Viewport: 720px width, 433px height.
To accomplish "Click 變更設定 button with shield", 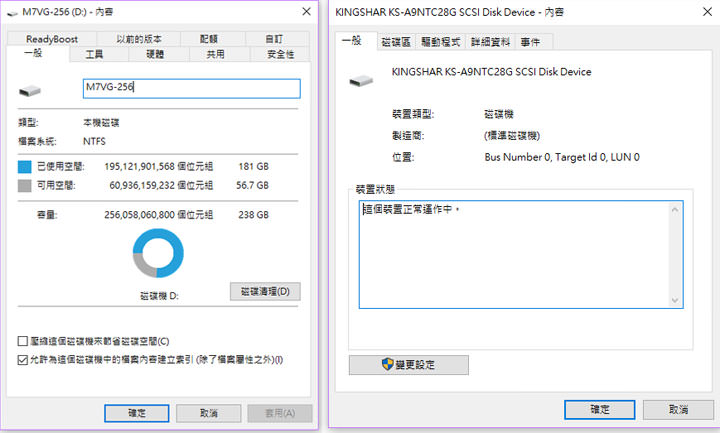I will [x=409, y=365].
